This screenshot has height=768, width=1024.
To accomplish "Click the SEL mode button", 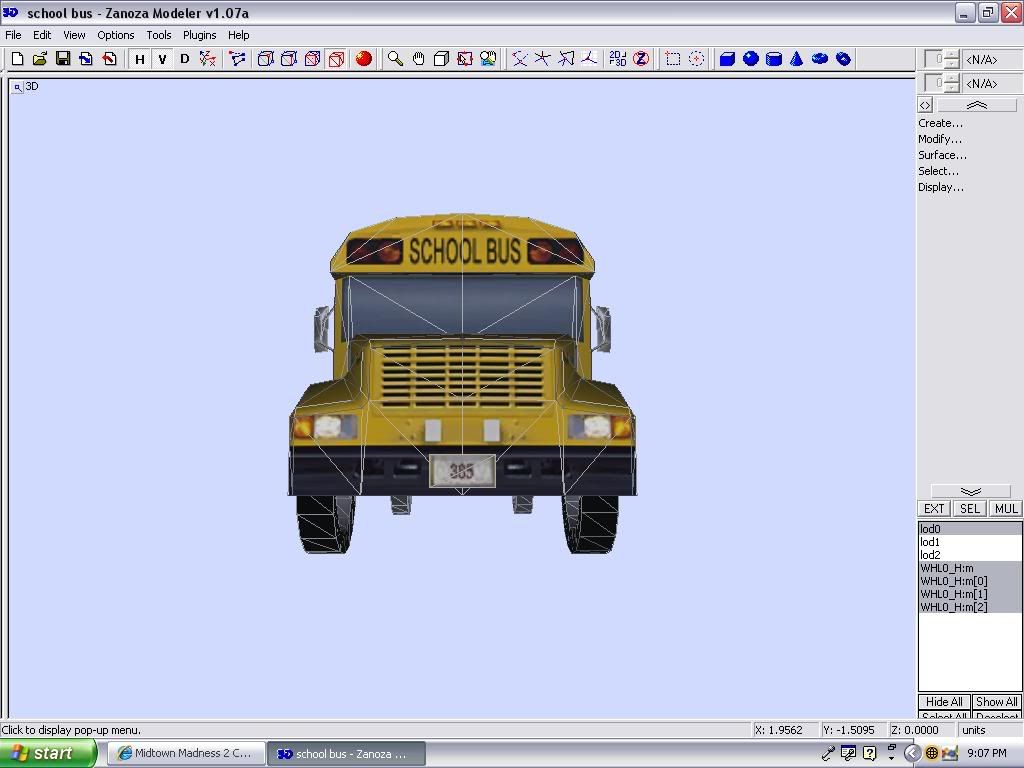I will pyautogui.click(x=970, y=508).
